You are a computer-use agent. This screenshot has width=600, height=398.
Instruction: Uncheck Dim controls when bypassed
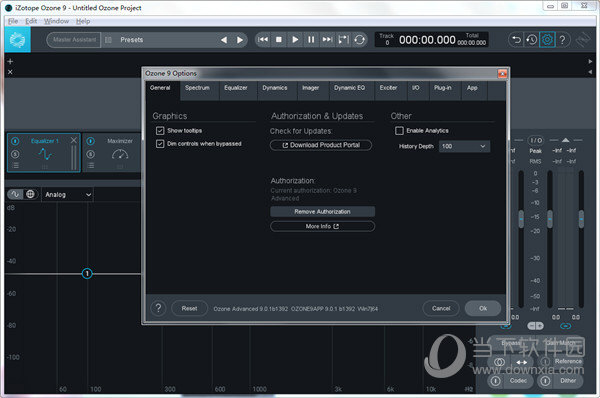pyautogui.click(x=160, y=144)
